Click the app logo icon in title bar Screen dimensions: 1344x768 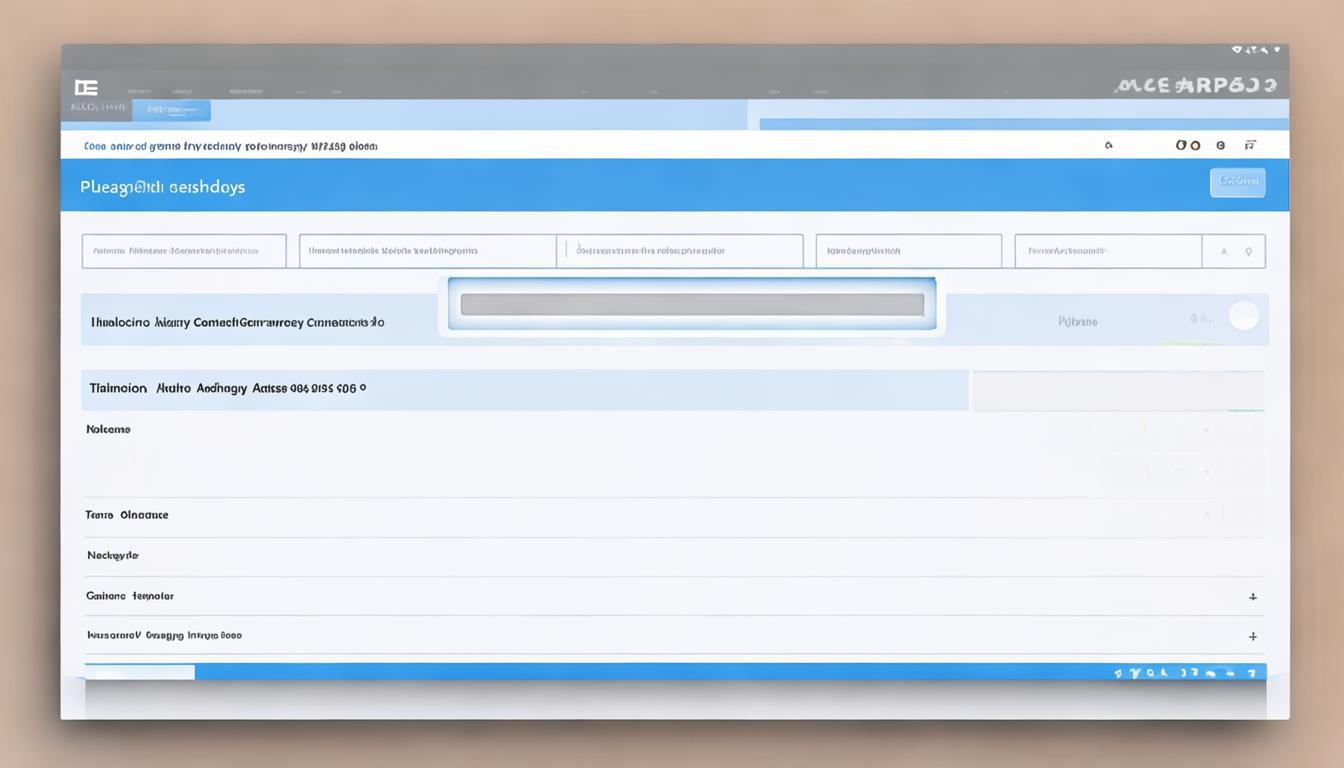click(x=86, y=88)
